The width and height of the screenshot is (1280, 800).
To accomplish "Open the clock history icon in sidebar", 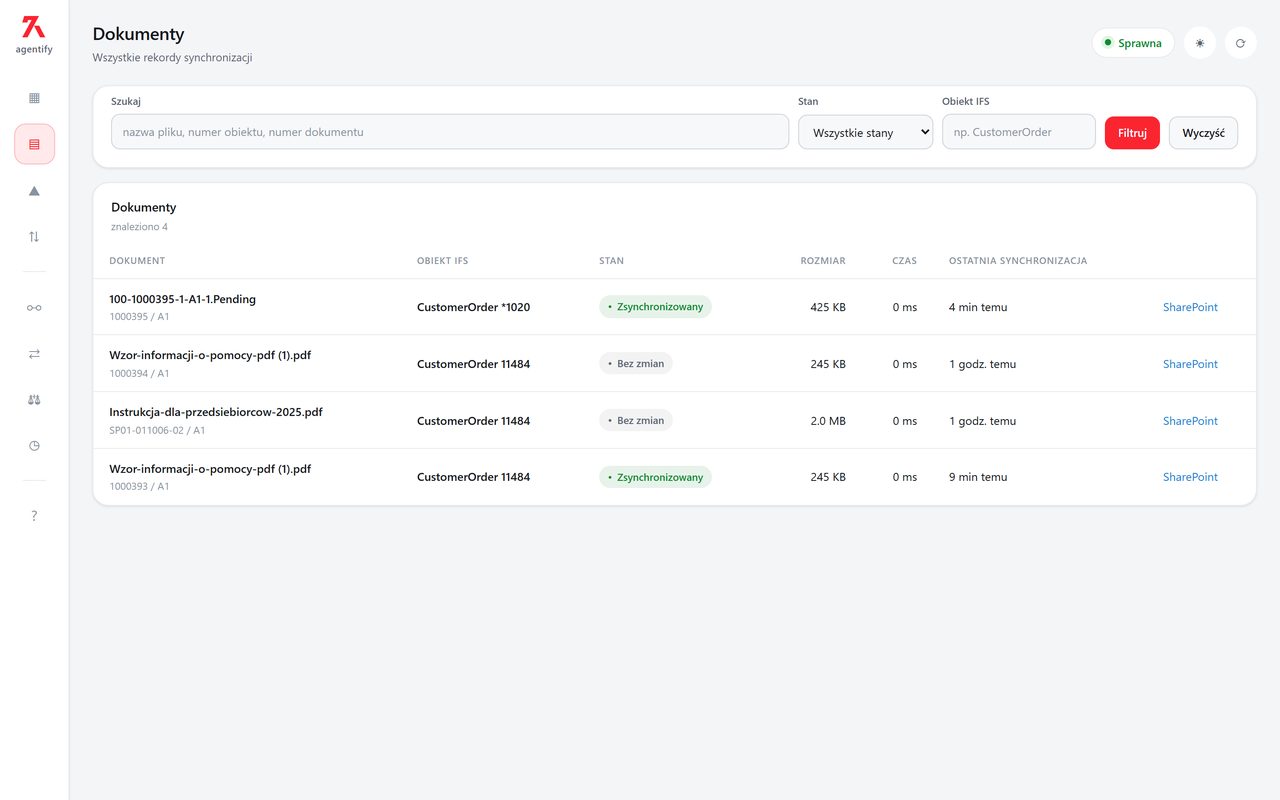I will (x=34, y=445).
